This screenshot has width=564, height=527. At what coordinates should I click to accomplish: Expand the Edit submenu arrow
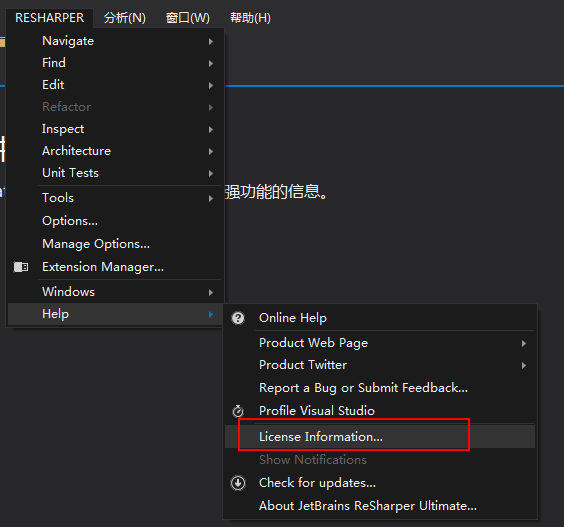pyautogui.click(x=211, y=86)
